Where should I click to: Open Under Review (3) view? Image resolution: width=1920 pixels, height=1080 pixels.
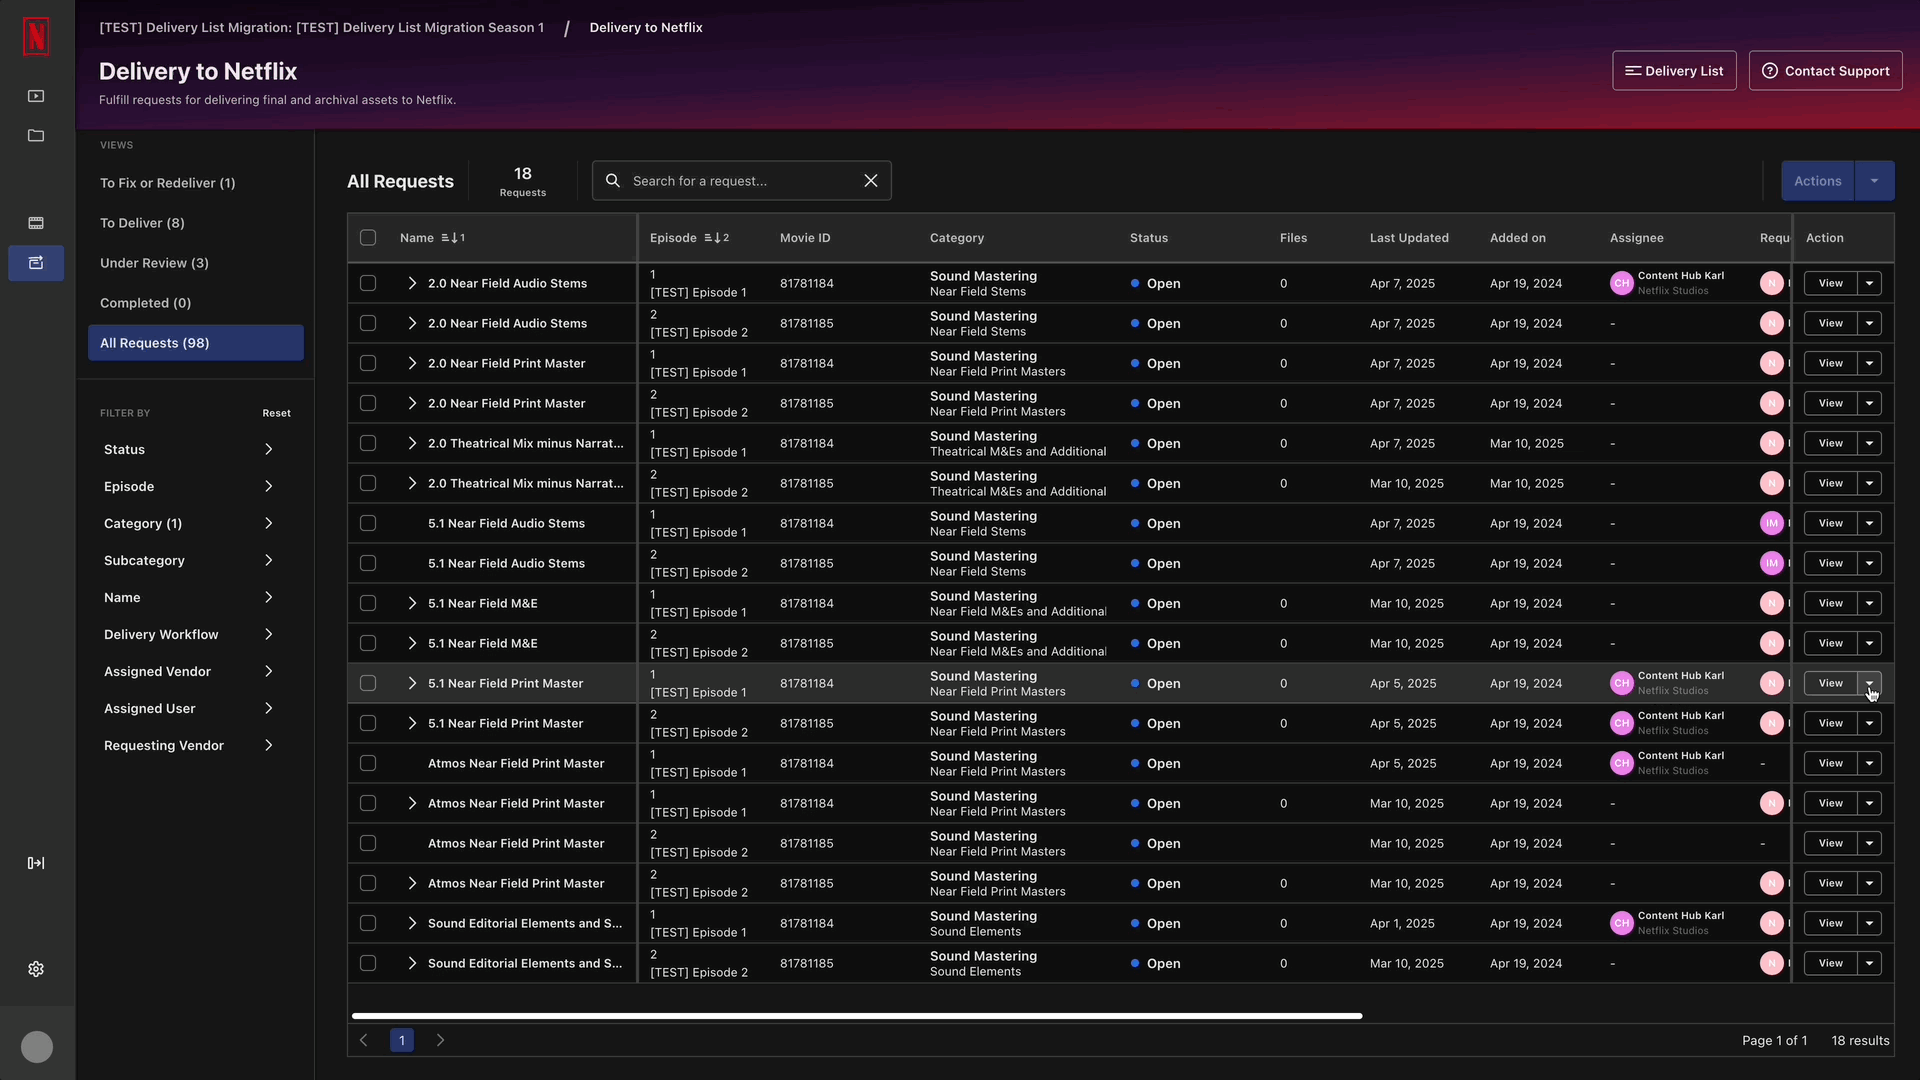point(196,263)
